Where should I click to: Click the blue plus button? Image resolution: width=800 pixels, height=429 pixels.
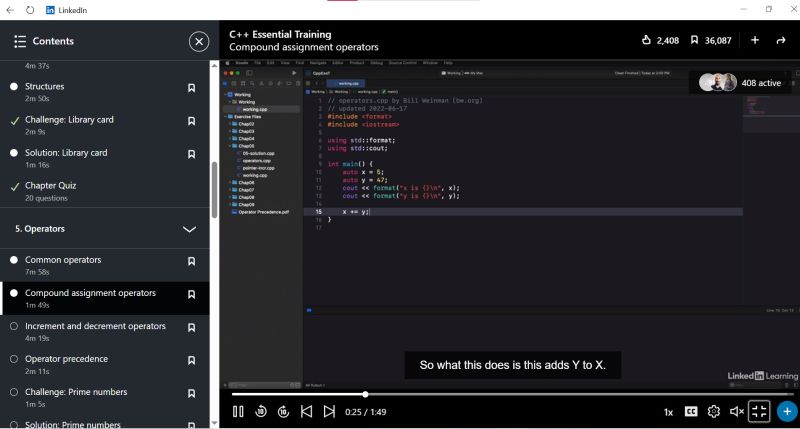tap(787, 411)
